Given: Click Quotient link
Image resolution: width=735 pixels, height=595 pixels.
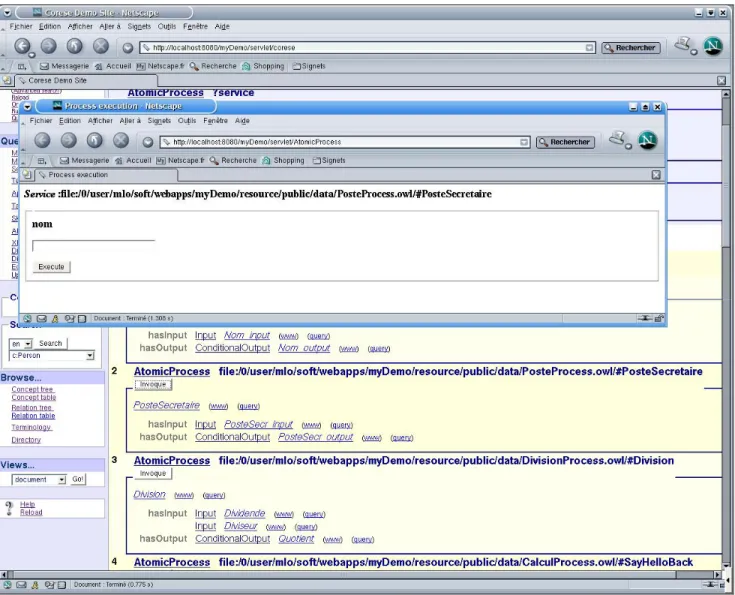Looking at the screenshot, I should pos(296,539).
